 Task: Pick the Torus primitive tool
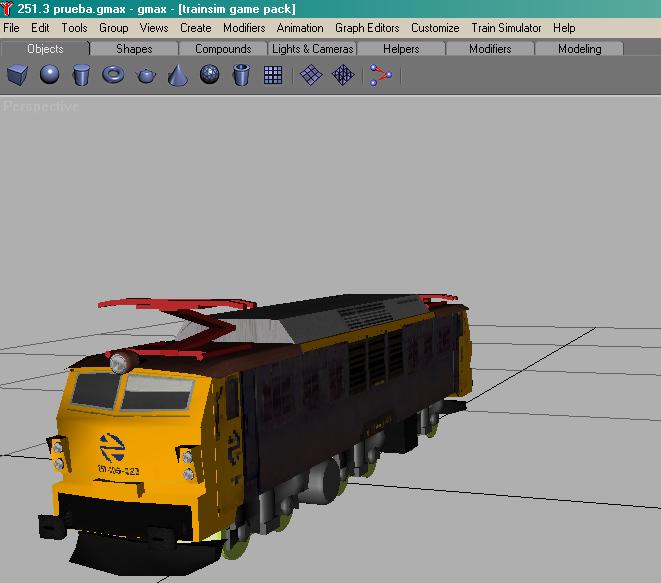tap(113, 74)
